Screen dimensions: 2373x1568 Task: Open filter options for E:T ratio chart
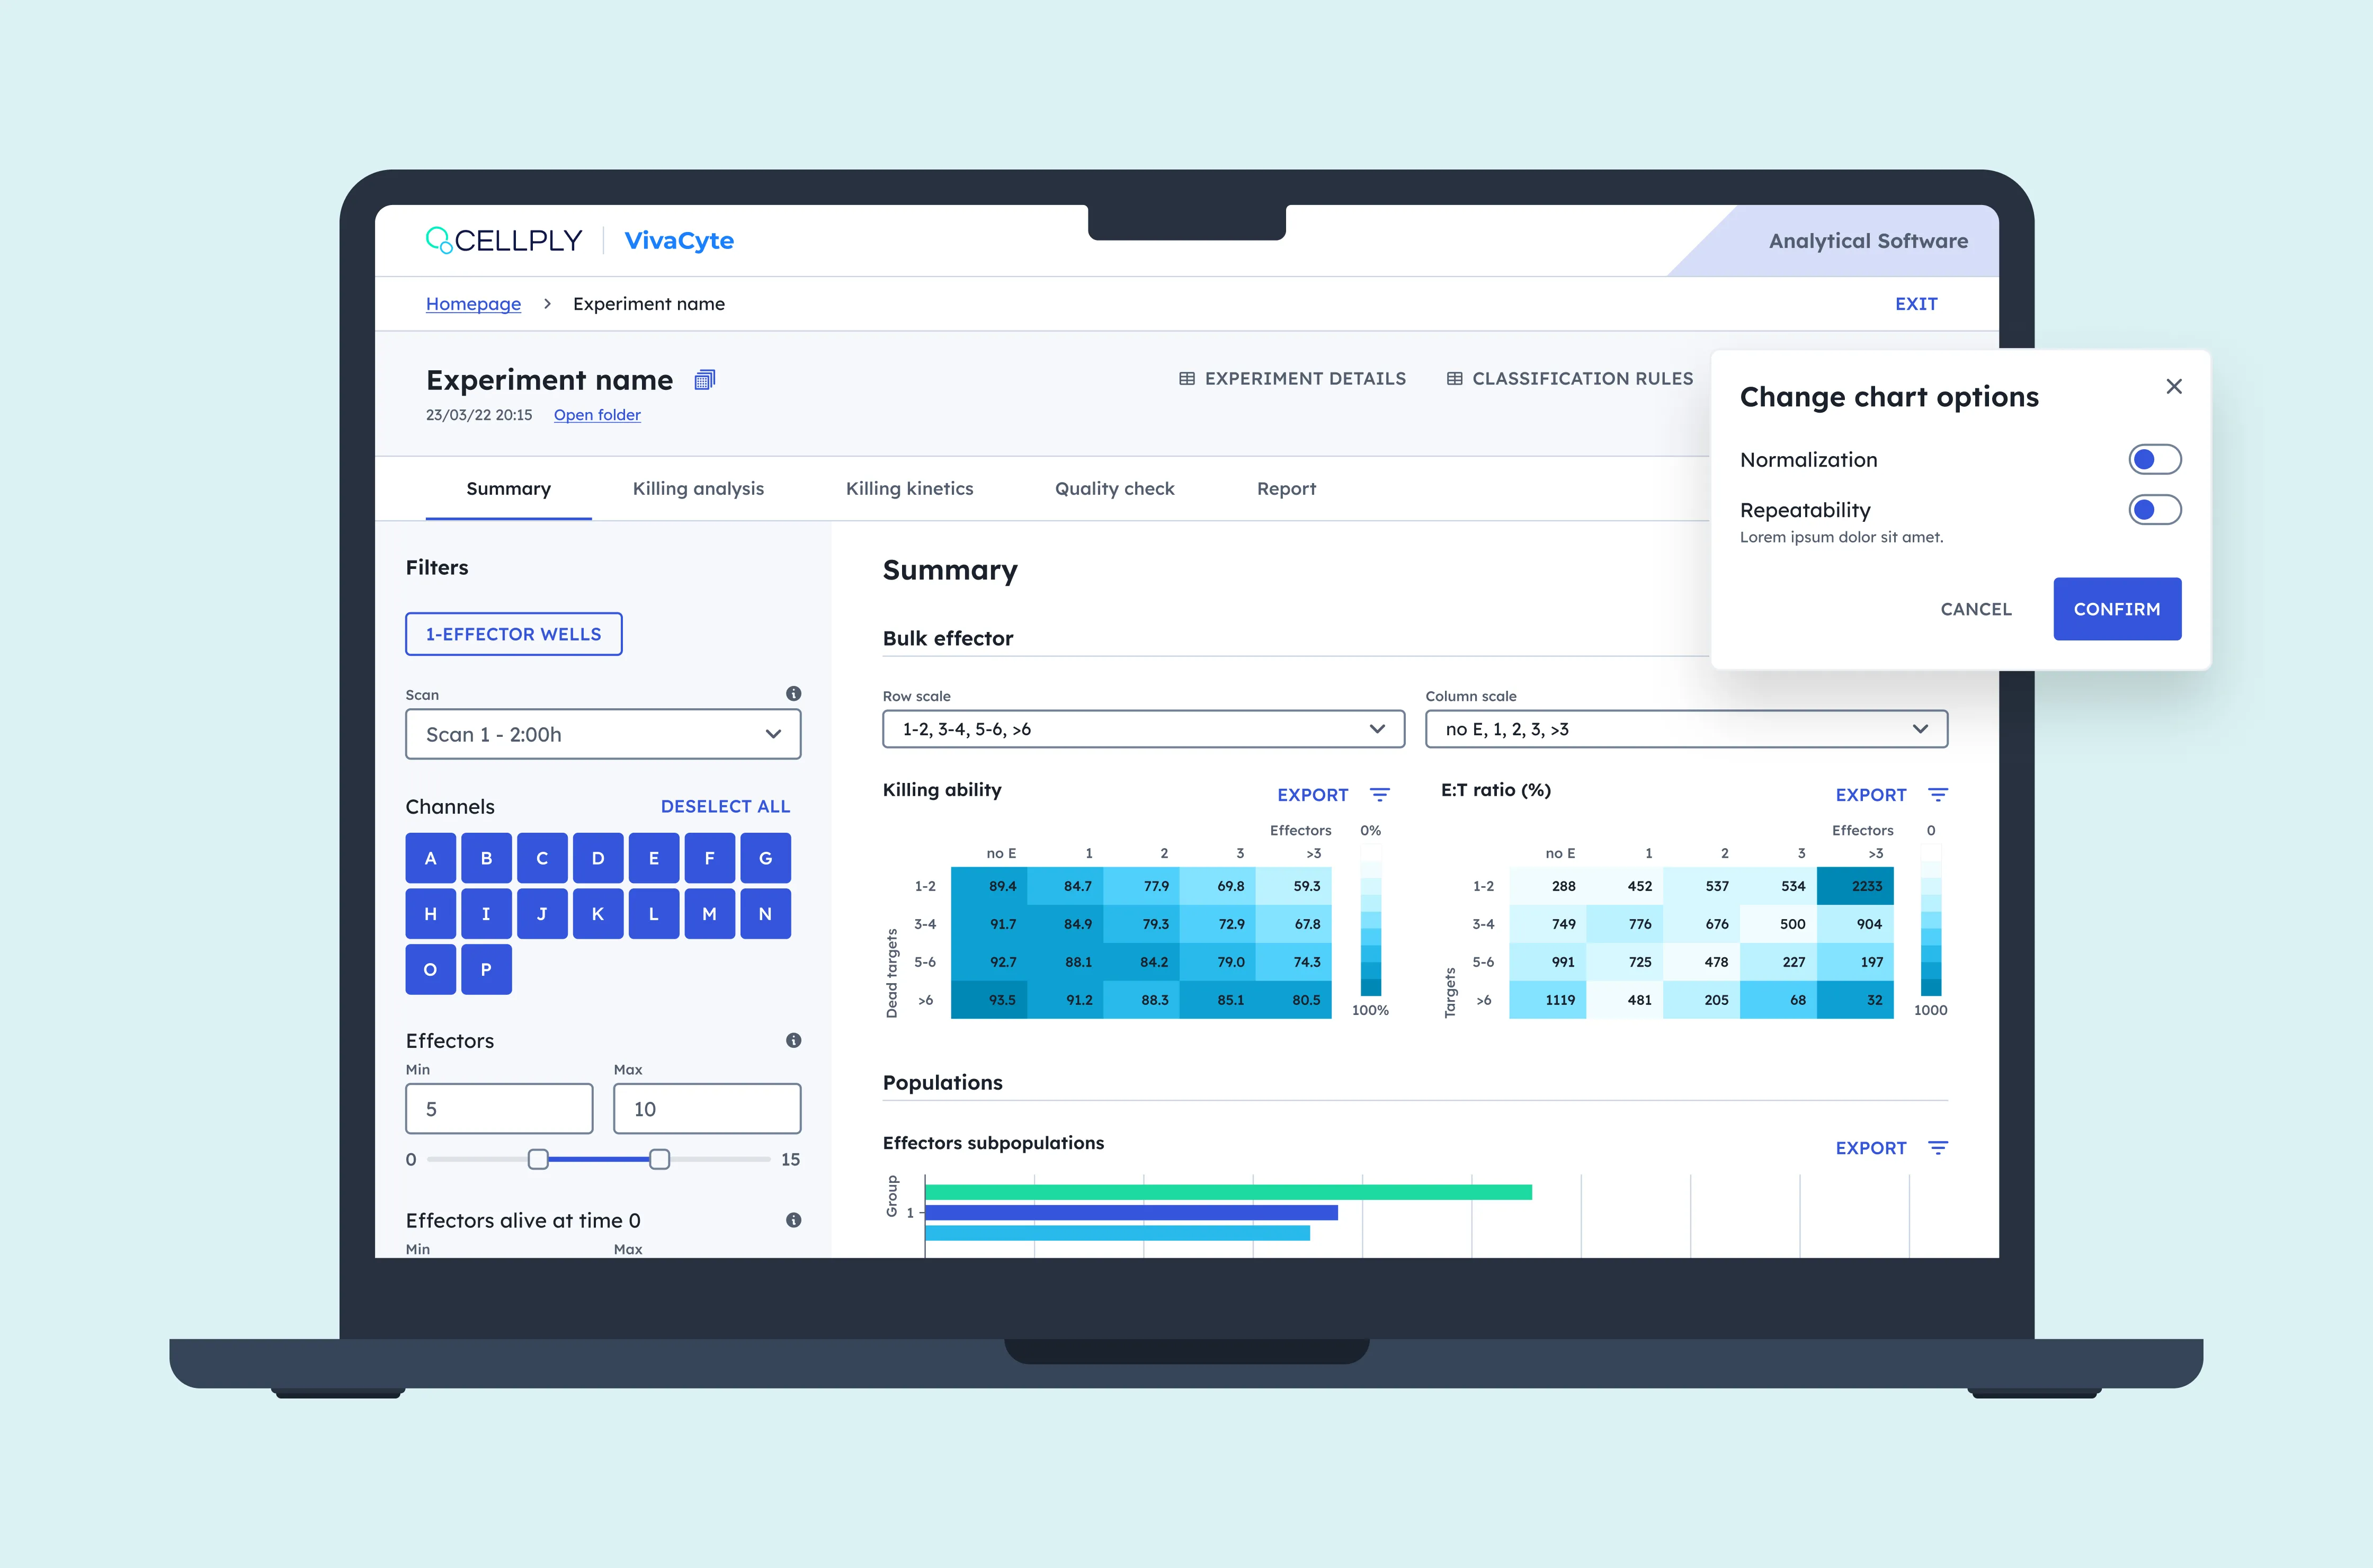(1938, 795)
